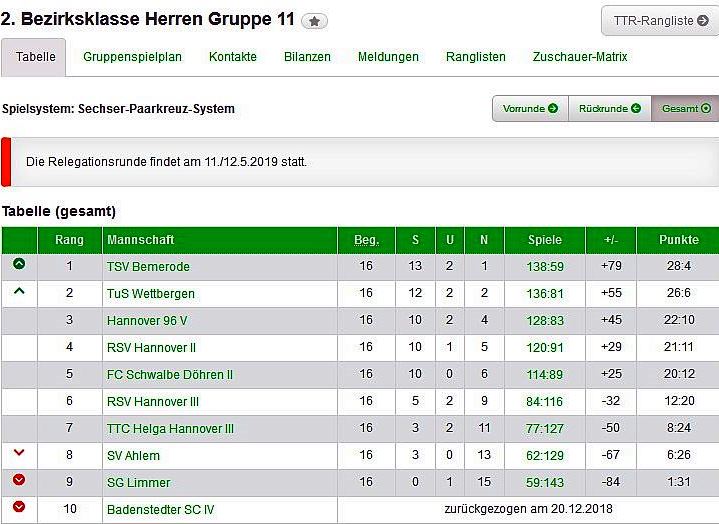Click red relegation icon beside Badenstedter SC IV
The height and width of the screenshot is (524, 719).
[19, 507]
